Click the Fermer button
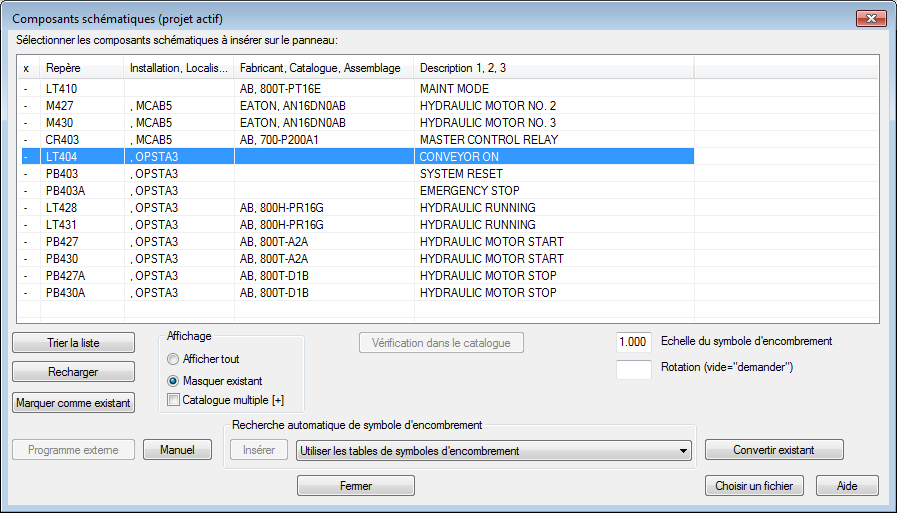Screen dimensions: 897x513 point(356,486)
